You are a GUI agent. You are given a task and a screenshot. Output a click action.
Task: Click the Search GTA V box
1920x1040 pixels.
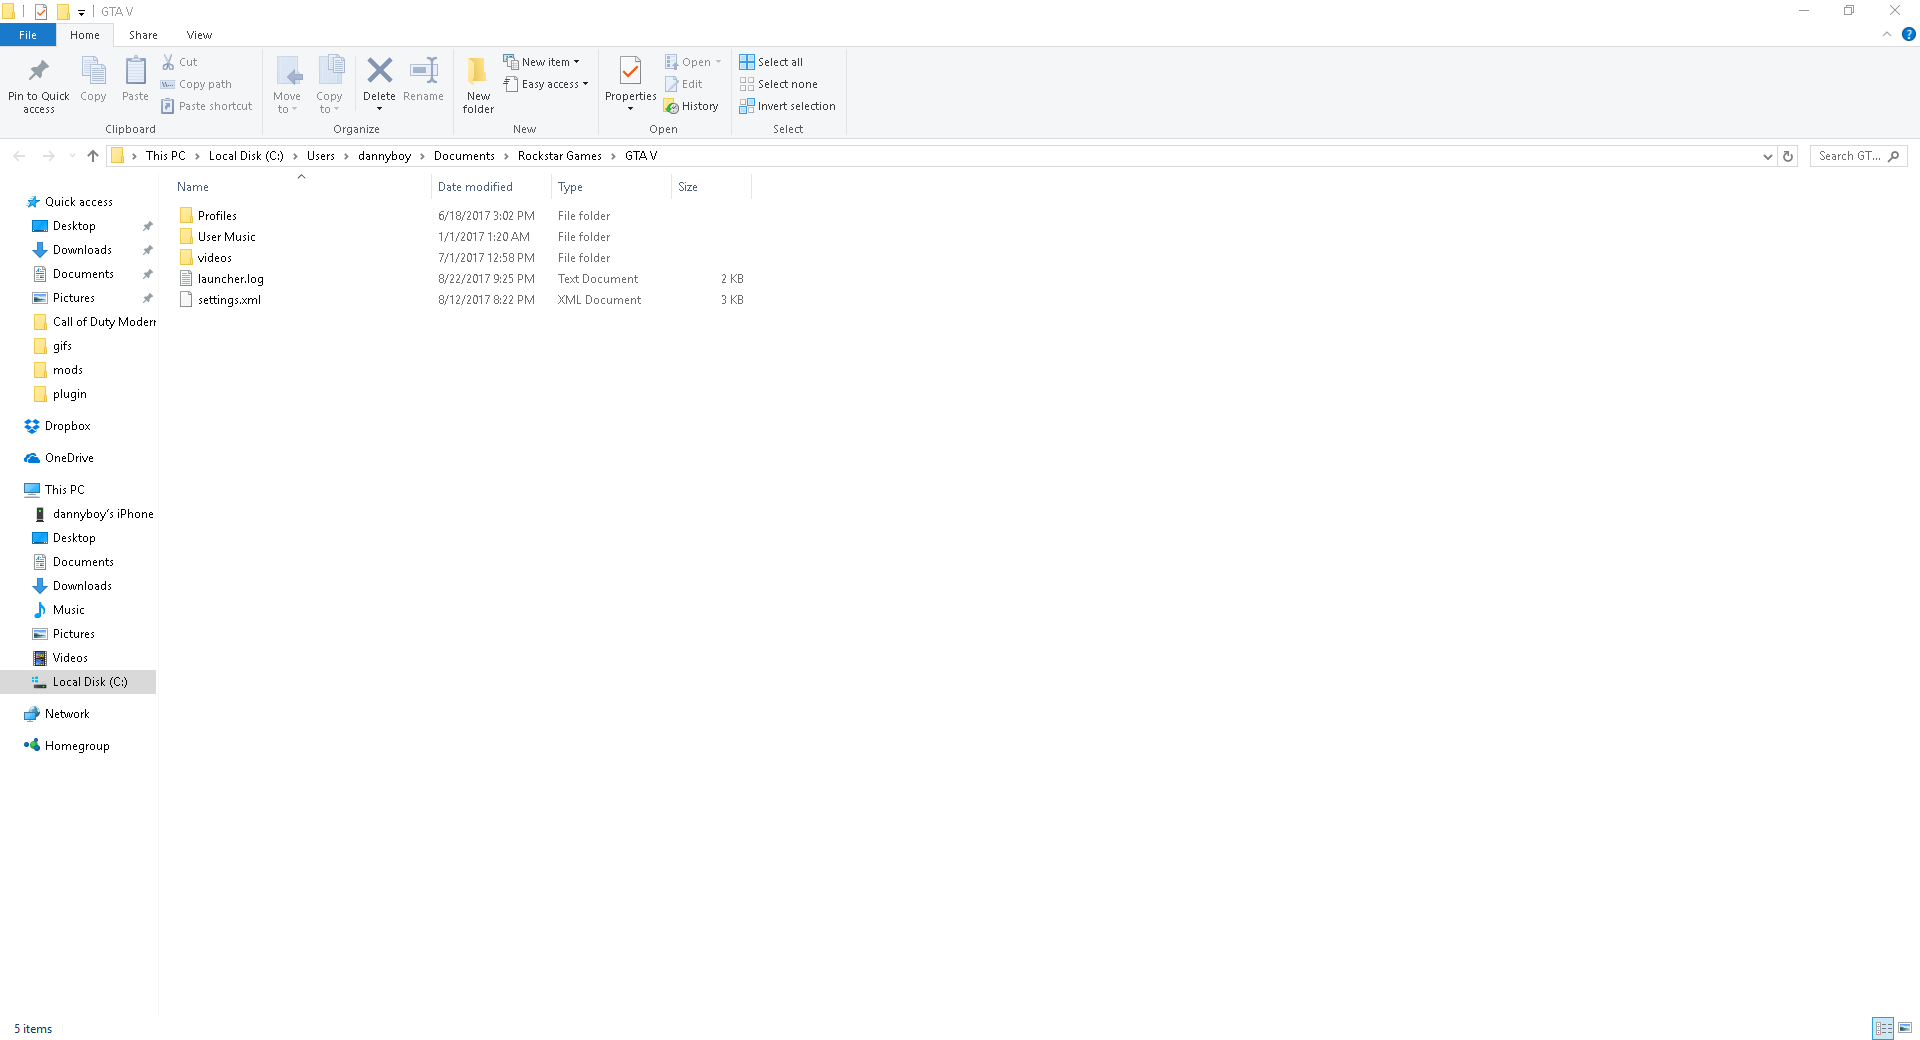(x=1858, y=156)
